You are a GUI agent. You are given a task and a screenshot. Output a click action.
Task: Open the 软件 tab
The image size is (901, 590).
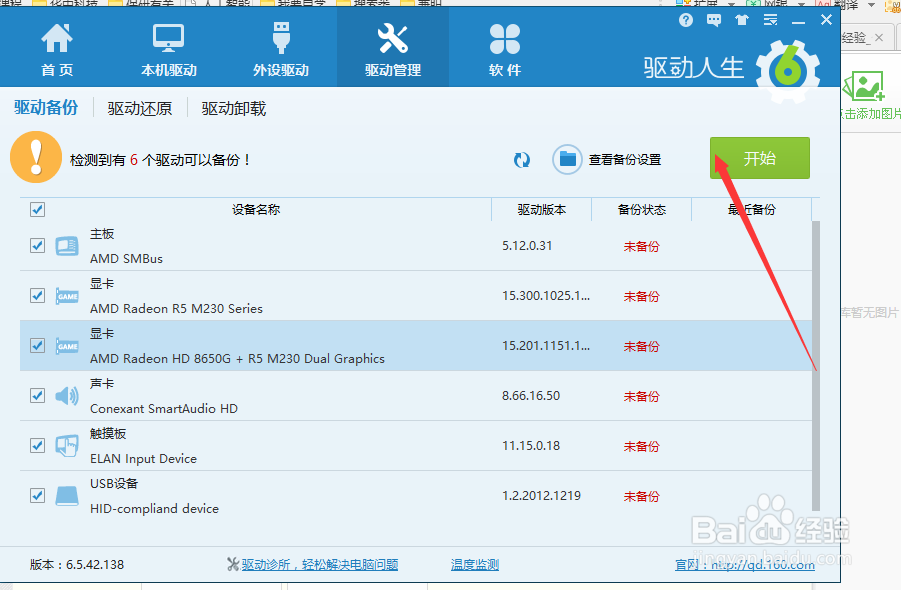[505, 49]
